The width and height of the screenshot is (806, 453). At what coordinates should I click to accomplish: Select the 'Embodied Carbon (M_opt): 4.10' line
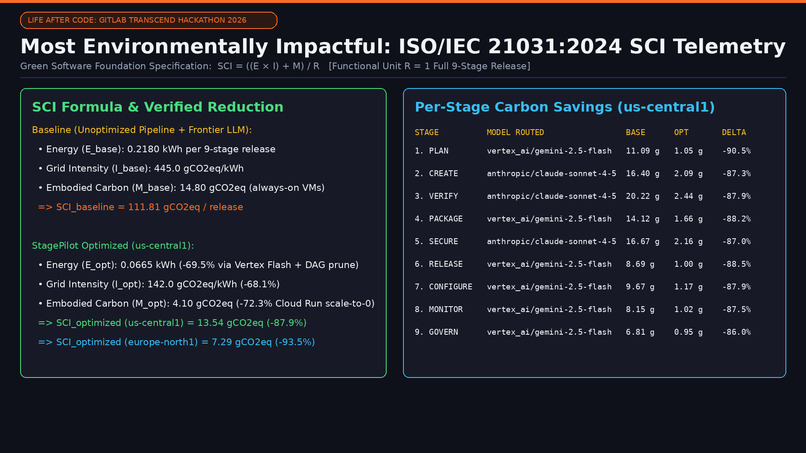pos(207,303)
